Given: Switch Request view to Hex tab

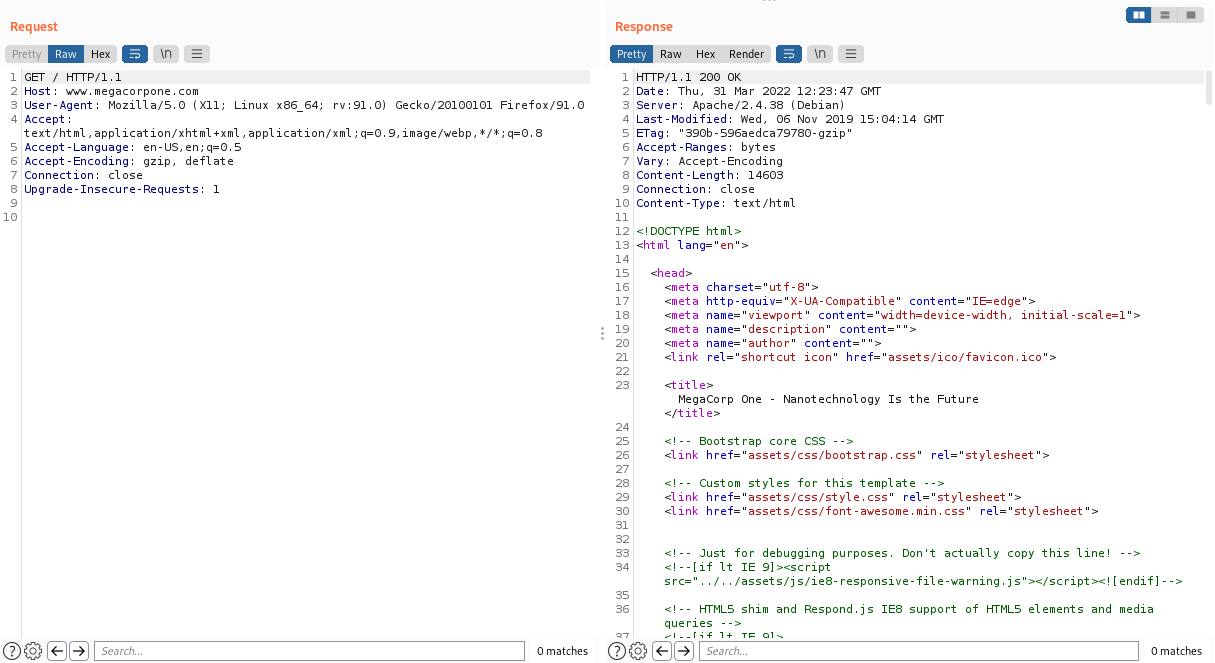Looking at the screenshot, I should point(100,54).
